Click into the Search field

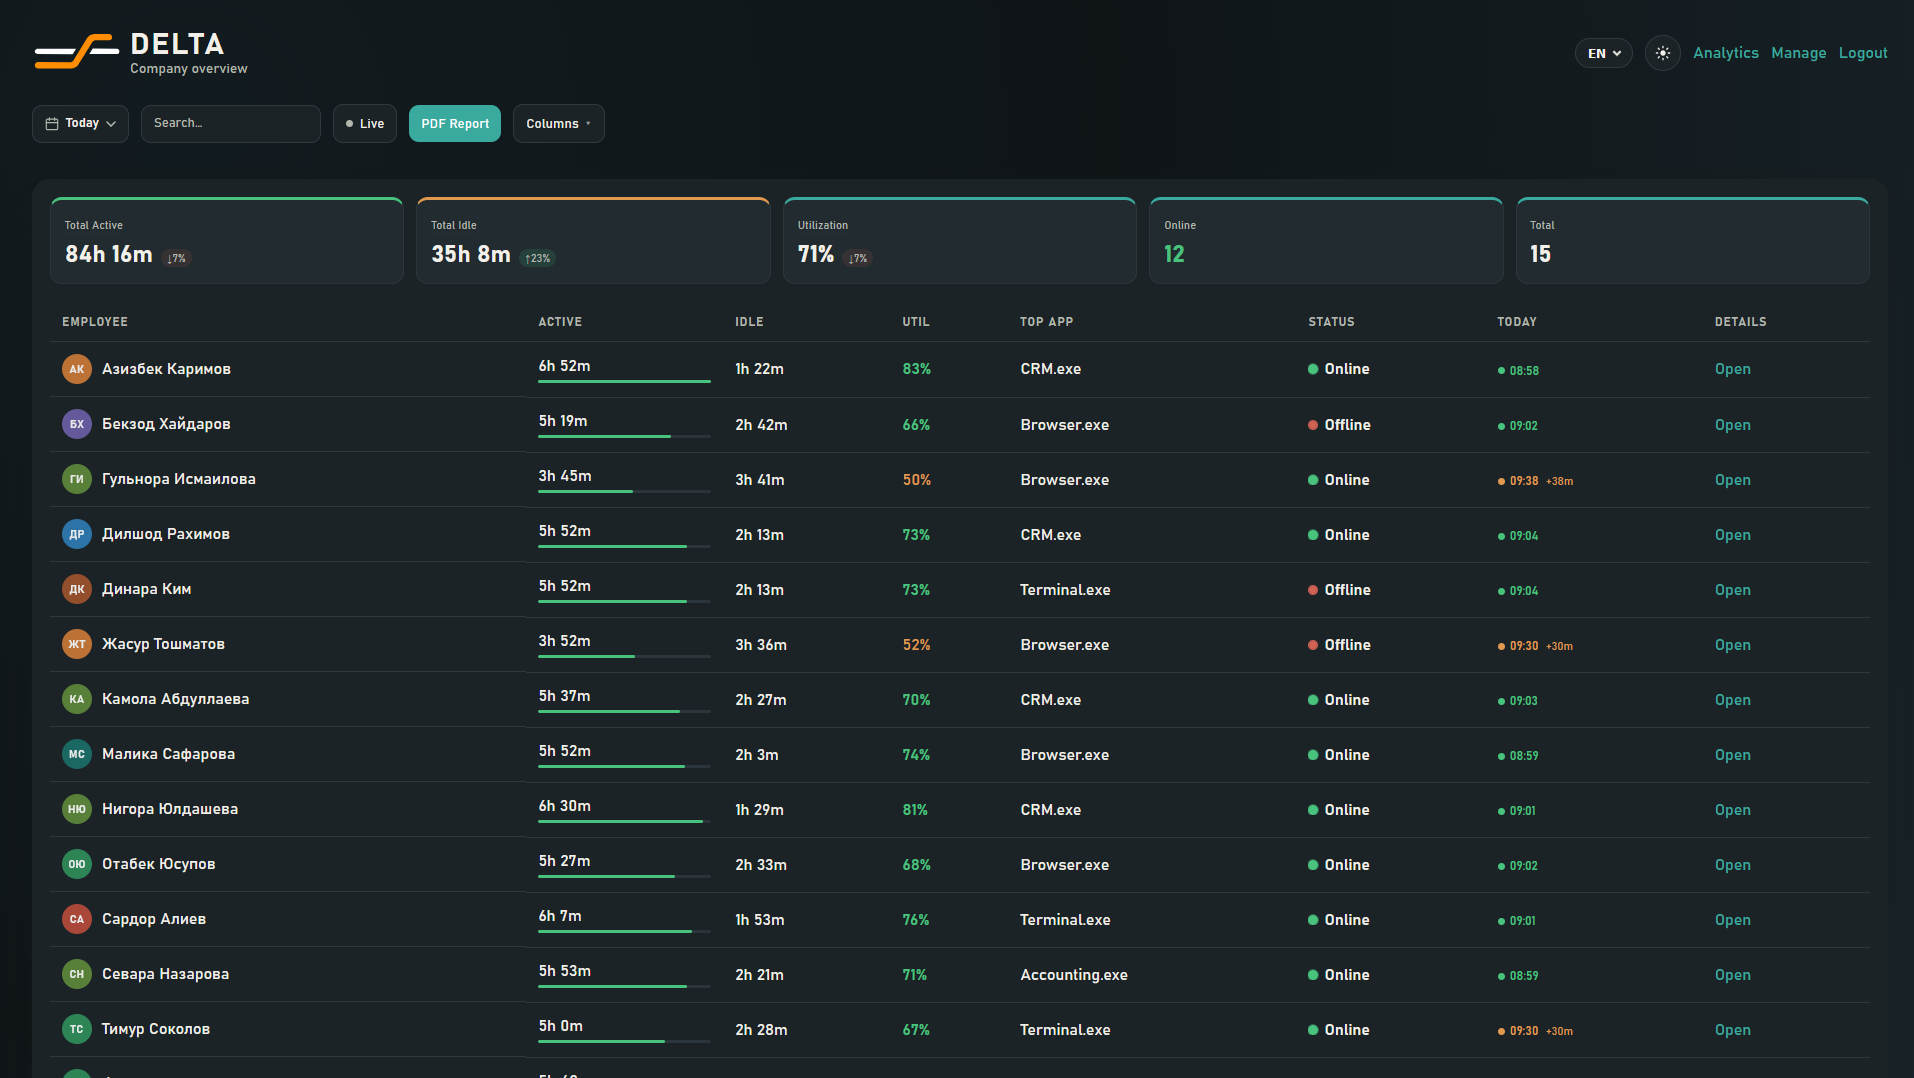click(x=231, y=124)
